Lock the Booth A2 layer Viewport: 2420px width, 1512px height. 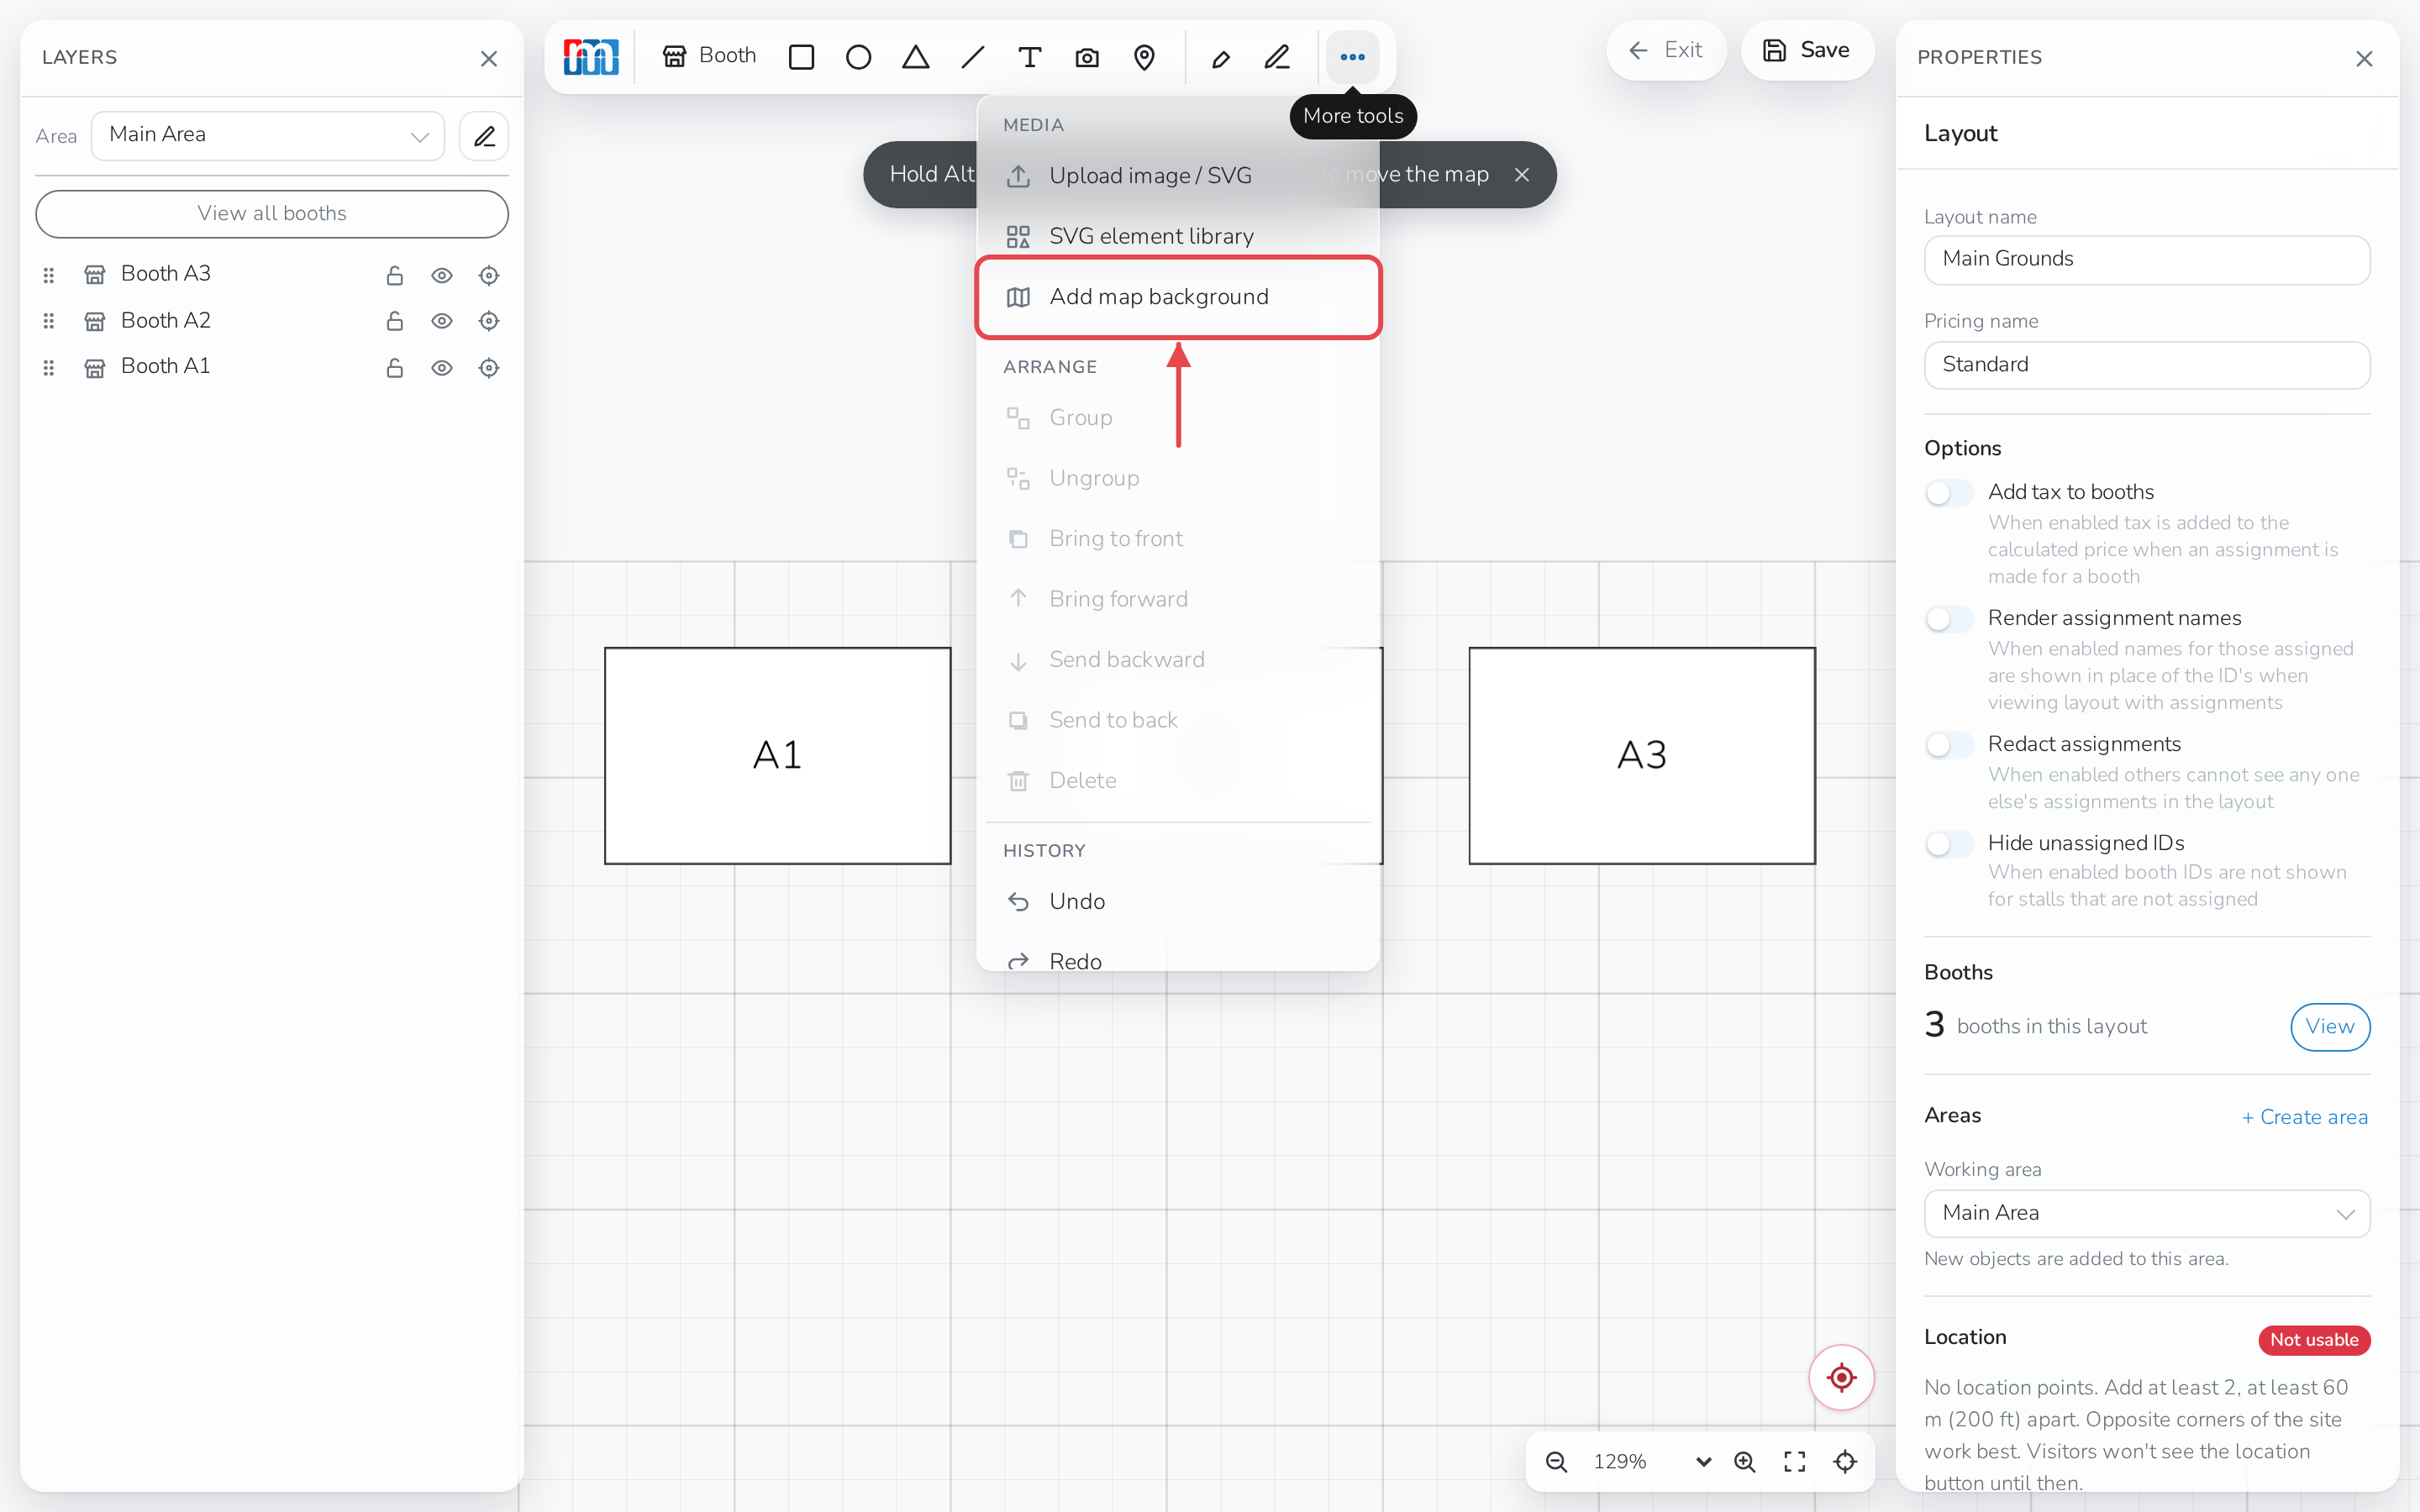tap(395, 321)
